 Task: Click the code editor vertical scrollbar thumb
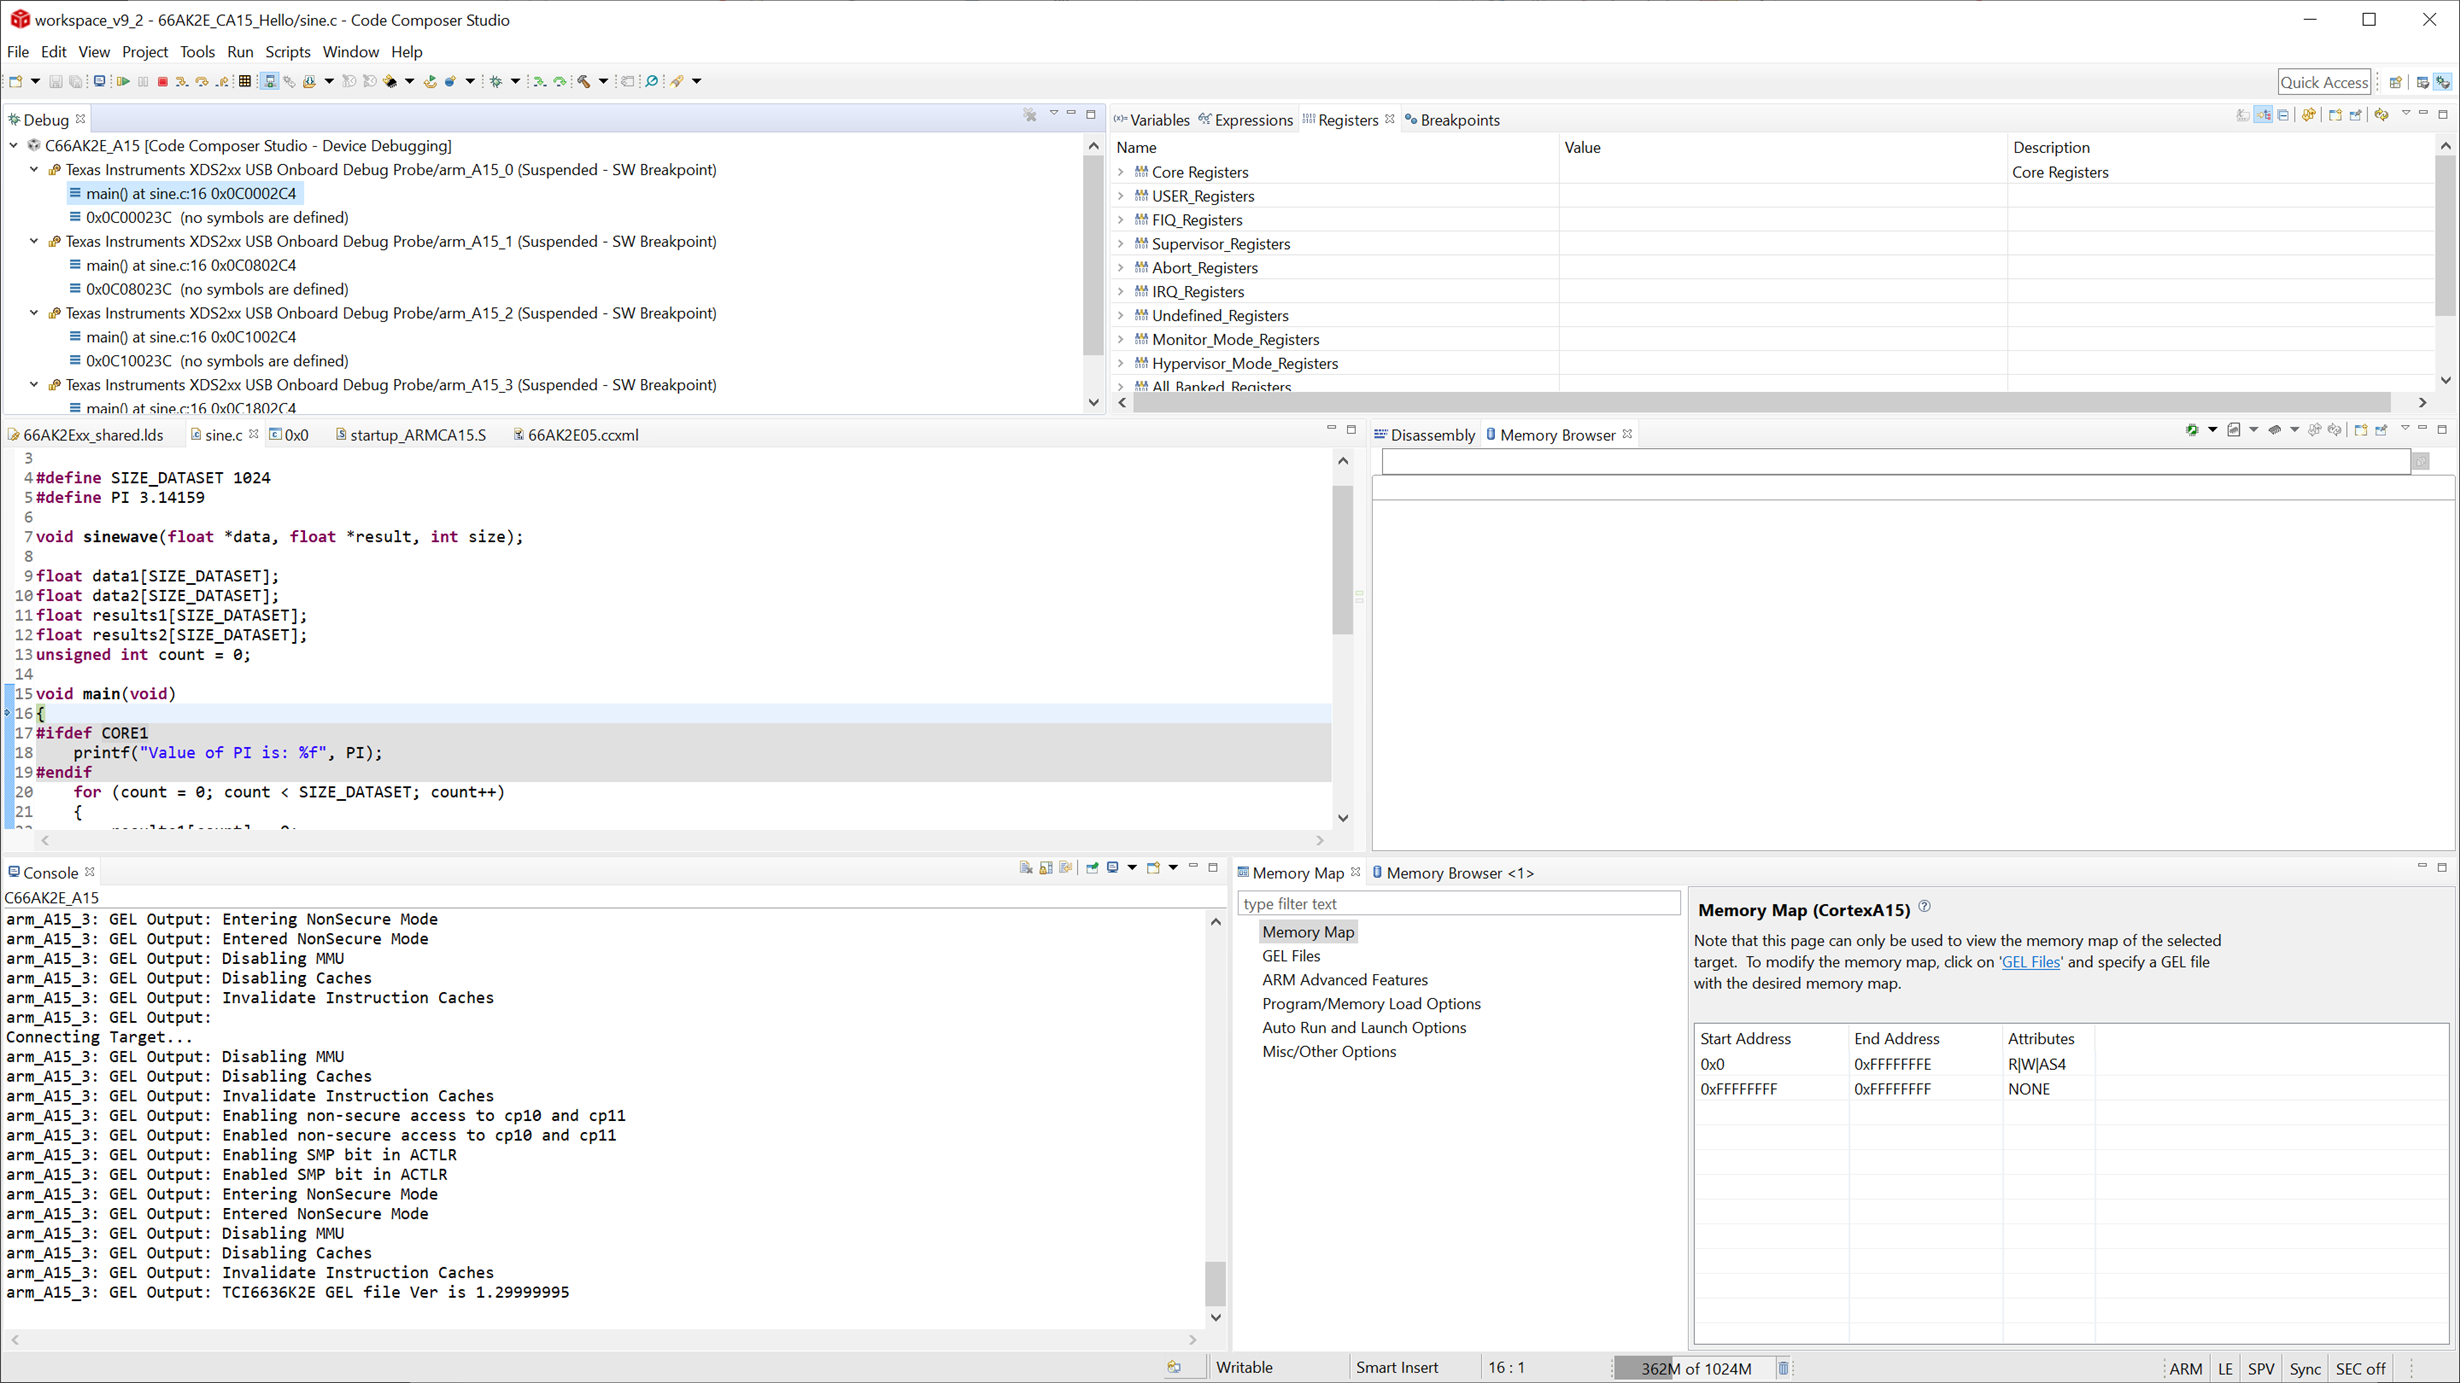1343,560
